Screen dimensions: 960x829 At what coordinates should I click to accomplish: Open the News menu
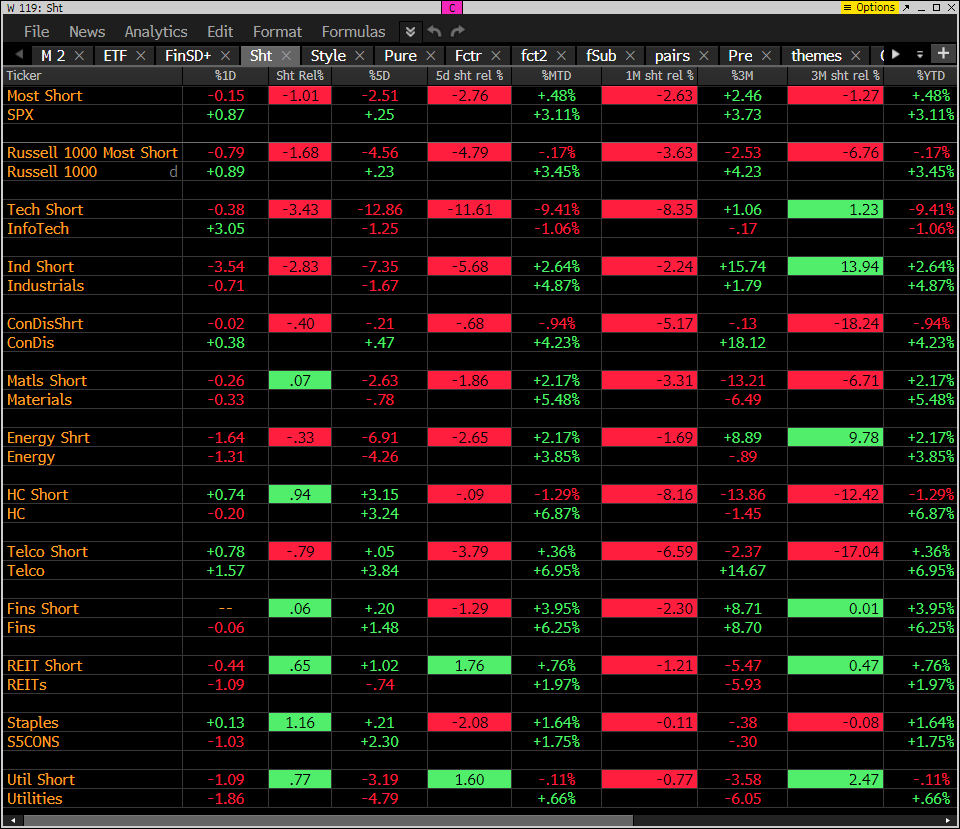87,31
